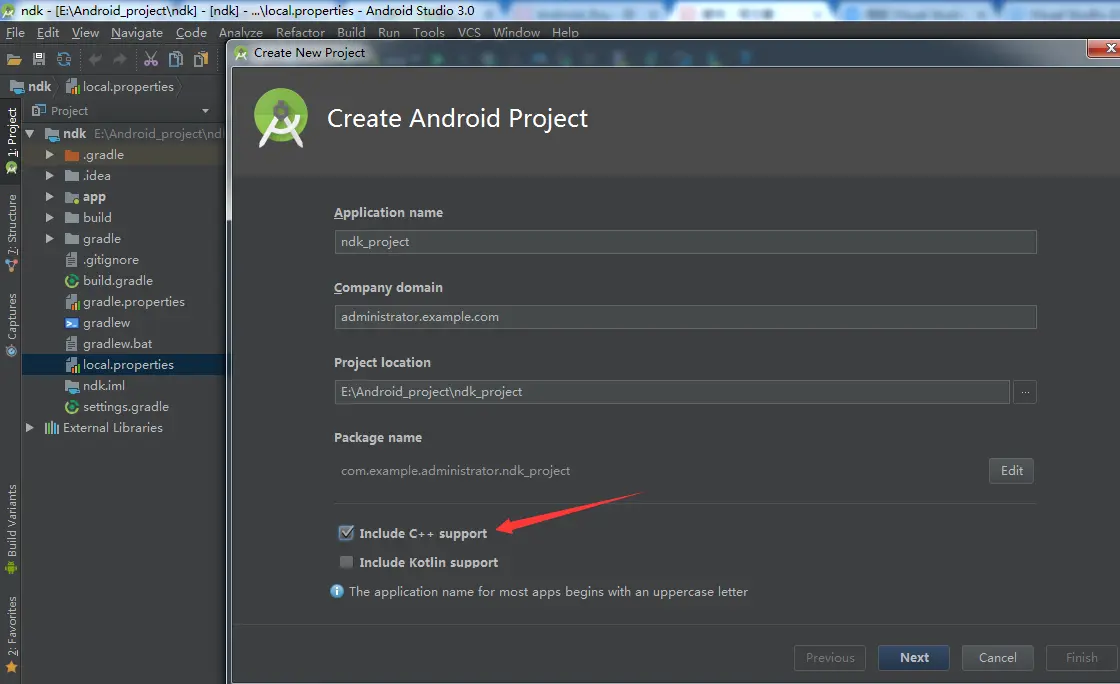Click the Previous button
This screenshot has height=684, width=1120.
[830, 658]
